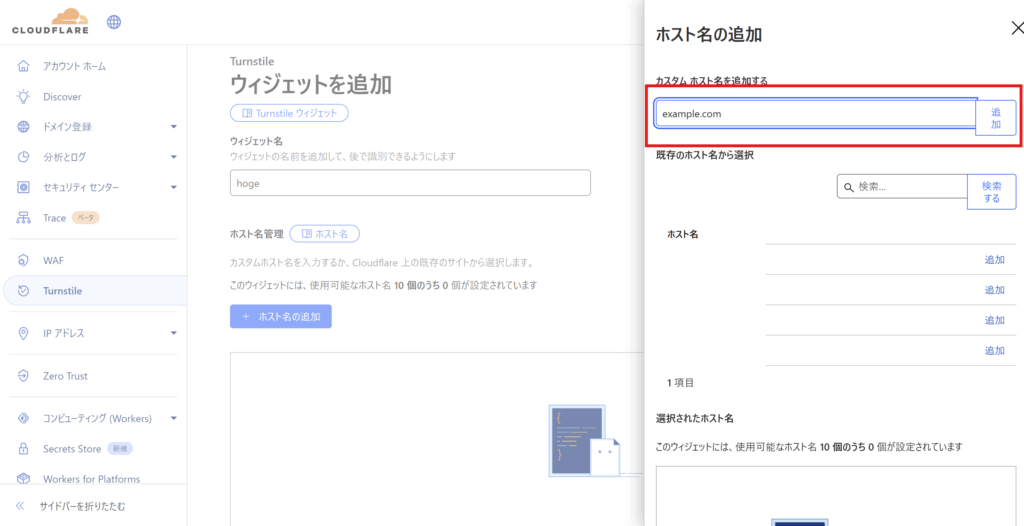Click the 分析とログ chart icon
Viewport: 1024px width, 526px height.
pos(24,157)
